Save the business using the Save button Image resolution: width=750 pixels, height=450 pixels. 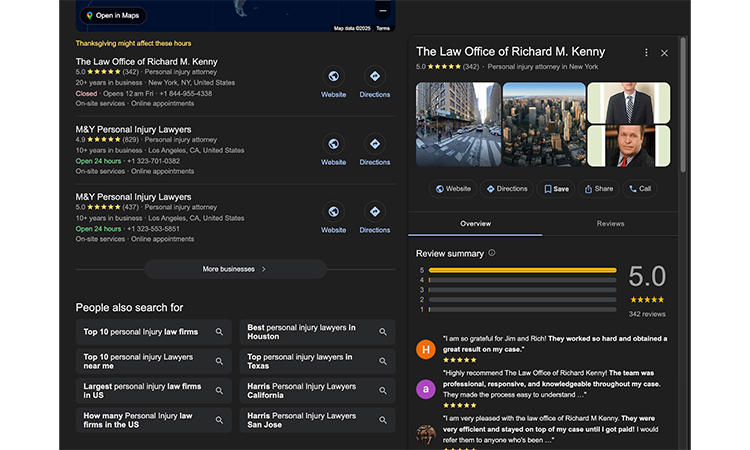coord(555,188)
